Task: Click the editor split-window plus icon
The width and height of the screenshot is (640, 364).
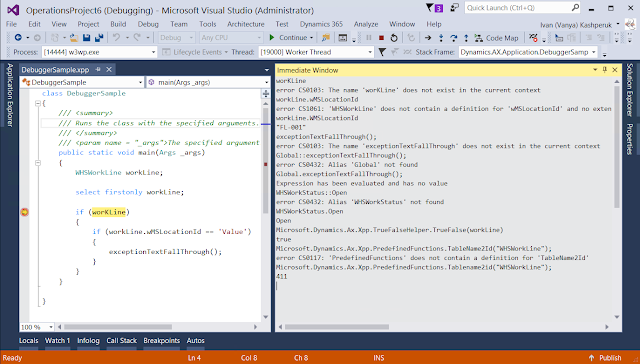Action: [266, 94]
